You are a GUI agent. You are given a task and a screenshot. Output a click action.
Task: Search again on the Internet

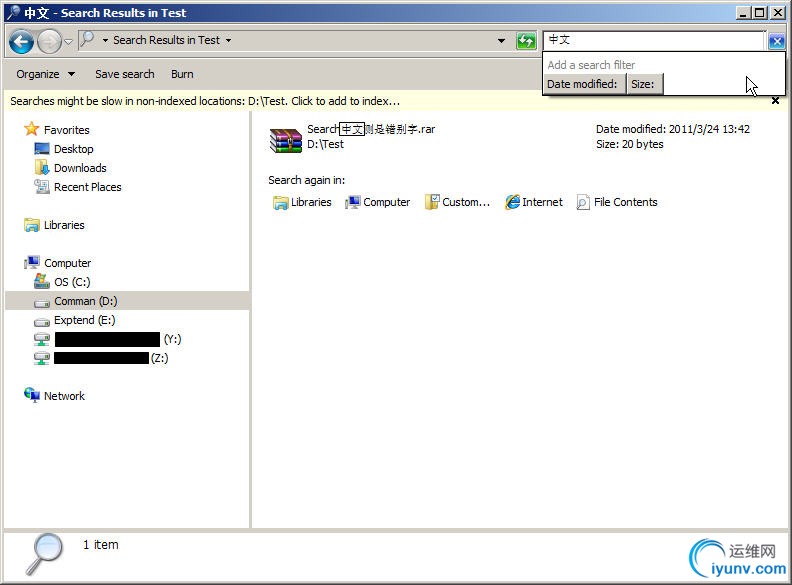coord(542,202)
